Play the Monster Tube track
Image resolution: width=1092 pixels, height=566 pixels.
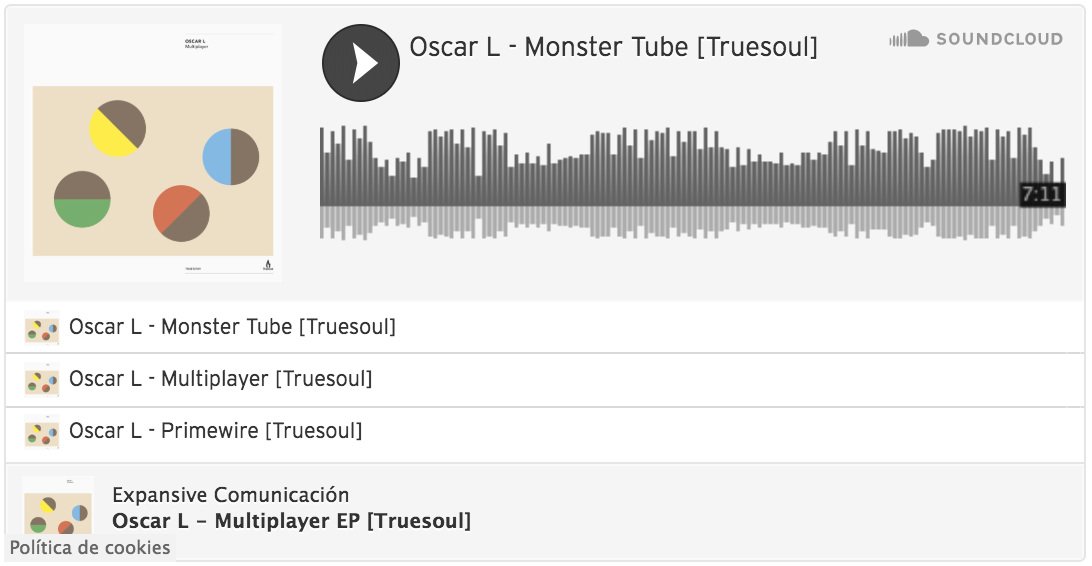click(x=361, y=63)
